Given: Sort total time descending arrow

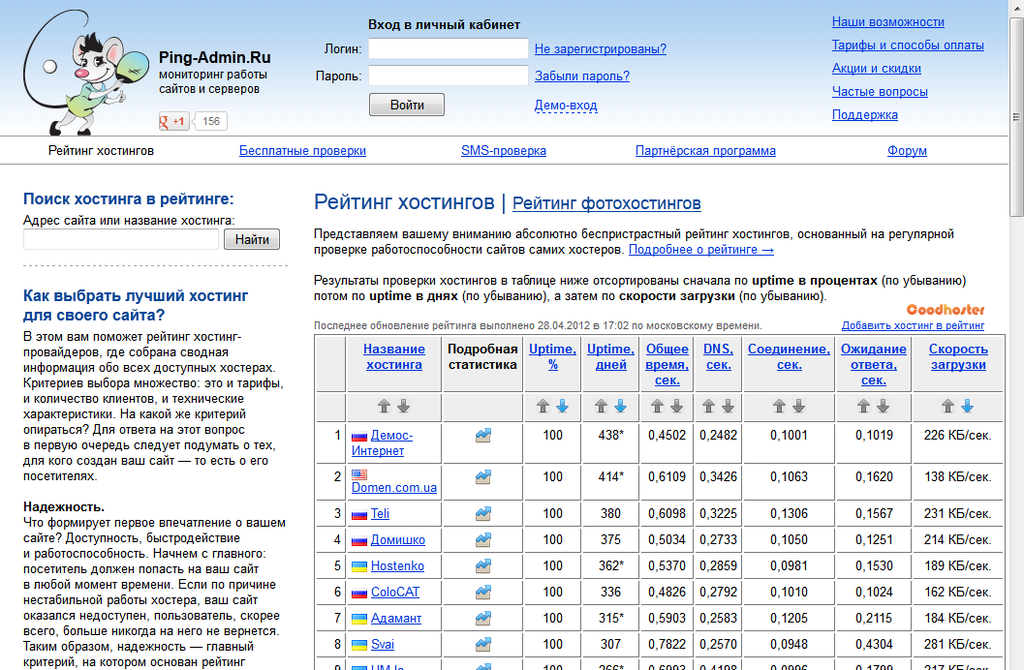Looking at the screenshot, I should coord(677,406).
